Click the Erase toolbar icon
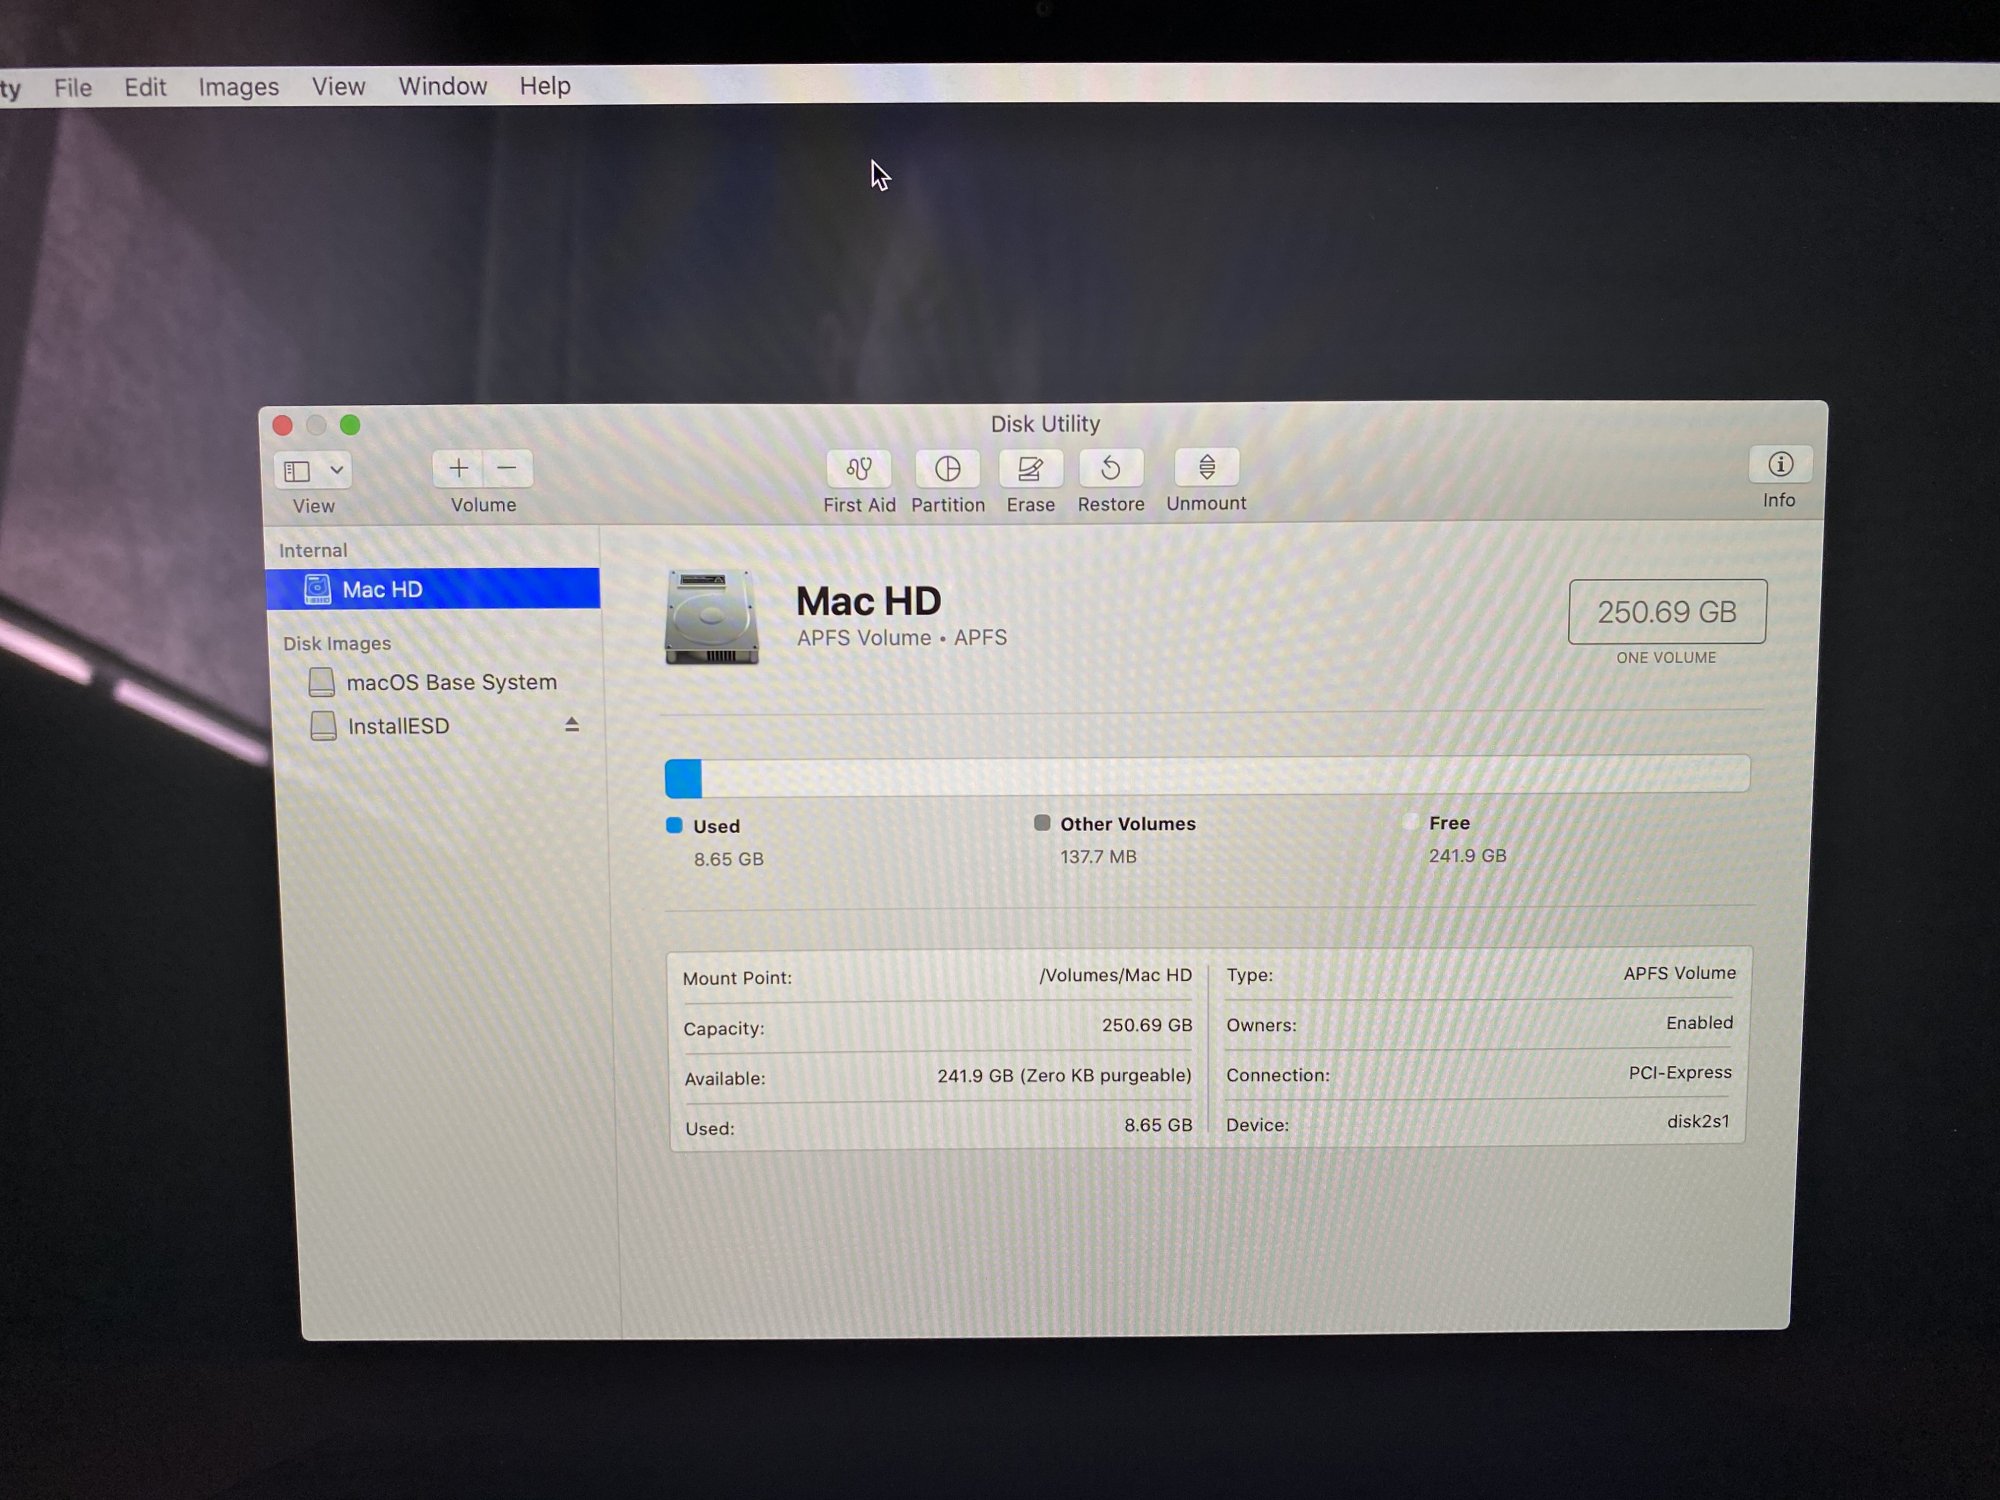Image resolution: width=2000 pixels, height=1500 pixels. pyautogui.click(x=1030, y=469)
